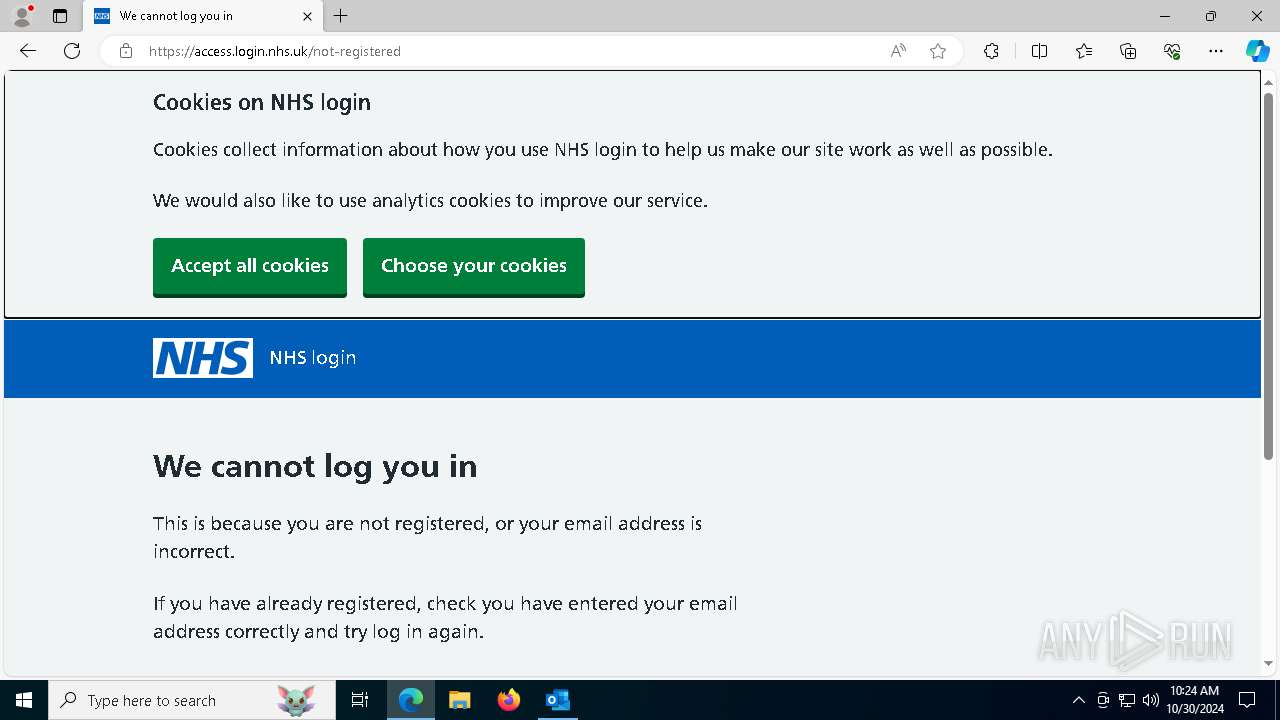Open the Copilot sidebar
The height and width of the screenshot is (720, 1280).
pos(1257,51)
